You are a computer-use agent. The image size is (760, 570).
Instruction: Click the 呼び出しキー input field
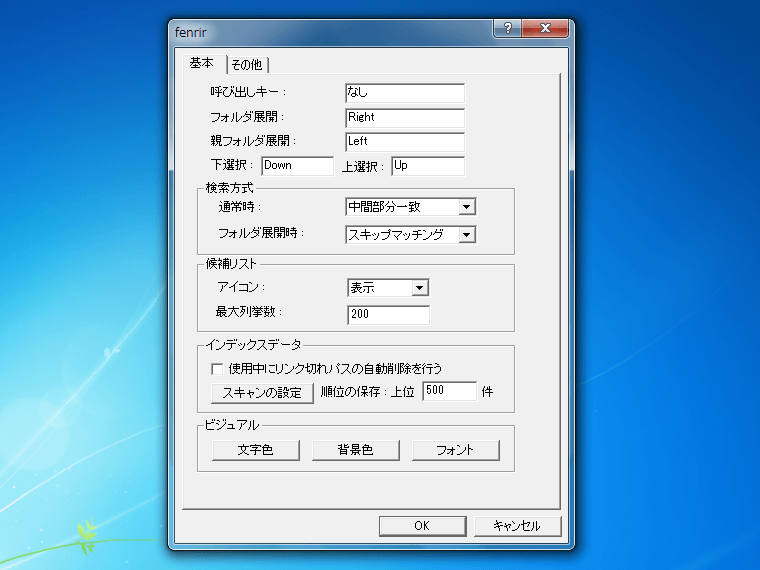click(x=405, y=93)
